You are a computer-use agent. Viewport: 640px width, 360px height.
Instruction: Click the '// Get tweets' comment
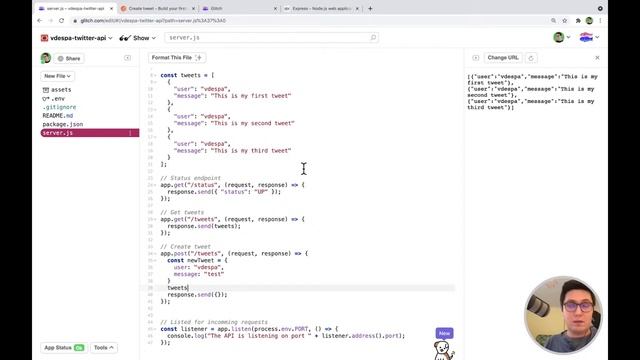click(x=182, y=212)
